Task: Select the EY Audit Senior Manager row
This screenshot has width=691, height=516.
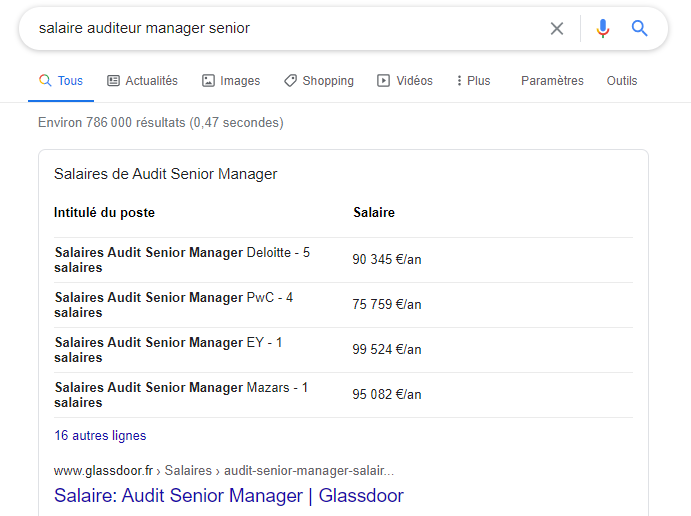Action: point(343,350)
